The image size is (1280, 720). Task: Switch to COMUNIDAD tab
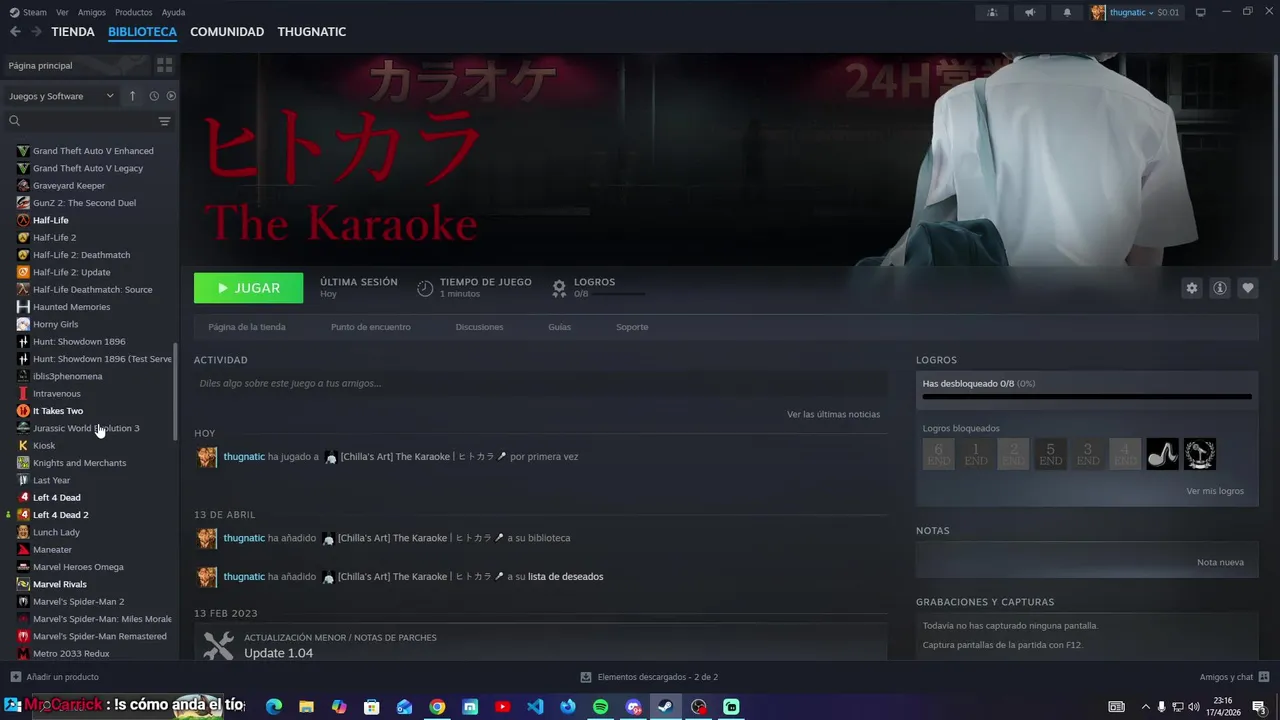click(x=227, y=32)
